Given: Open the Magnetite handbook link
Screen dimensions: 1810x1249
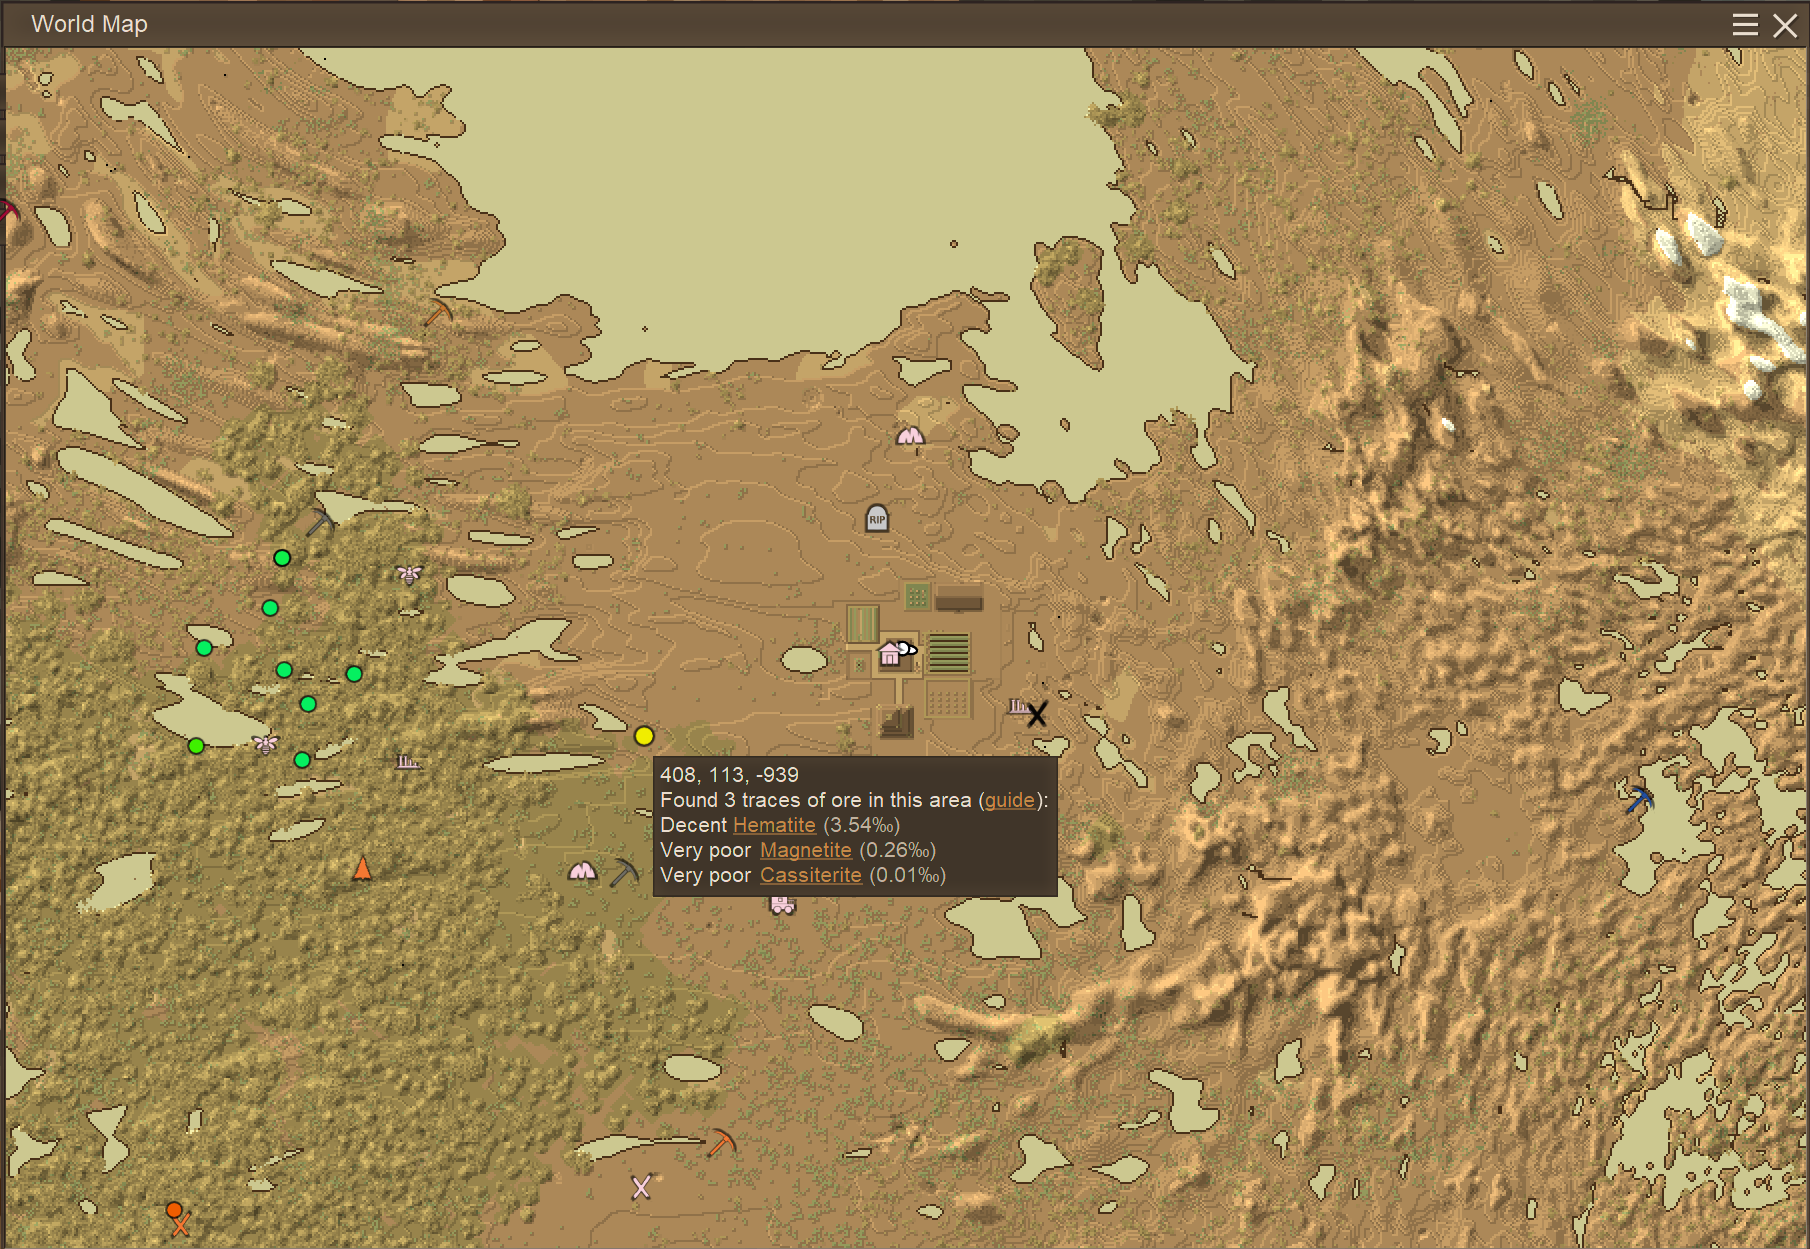Looking at the screenshot, I should (805, 850).
